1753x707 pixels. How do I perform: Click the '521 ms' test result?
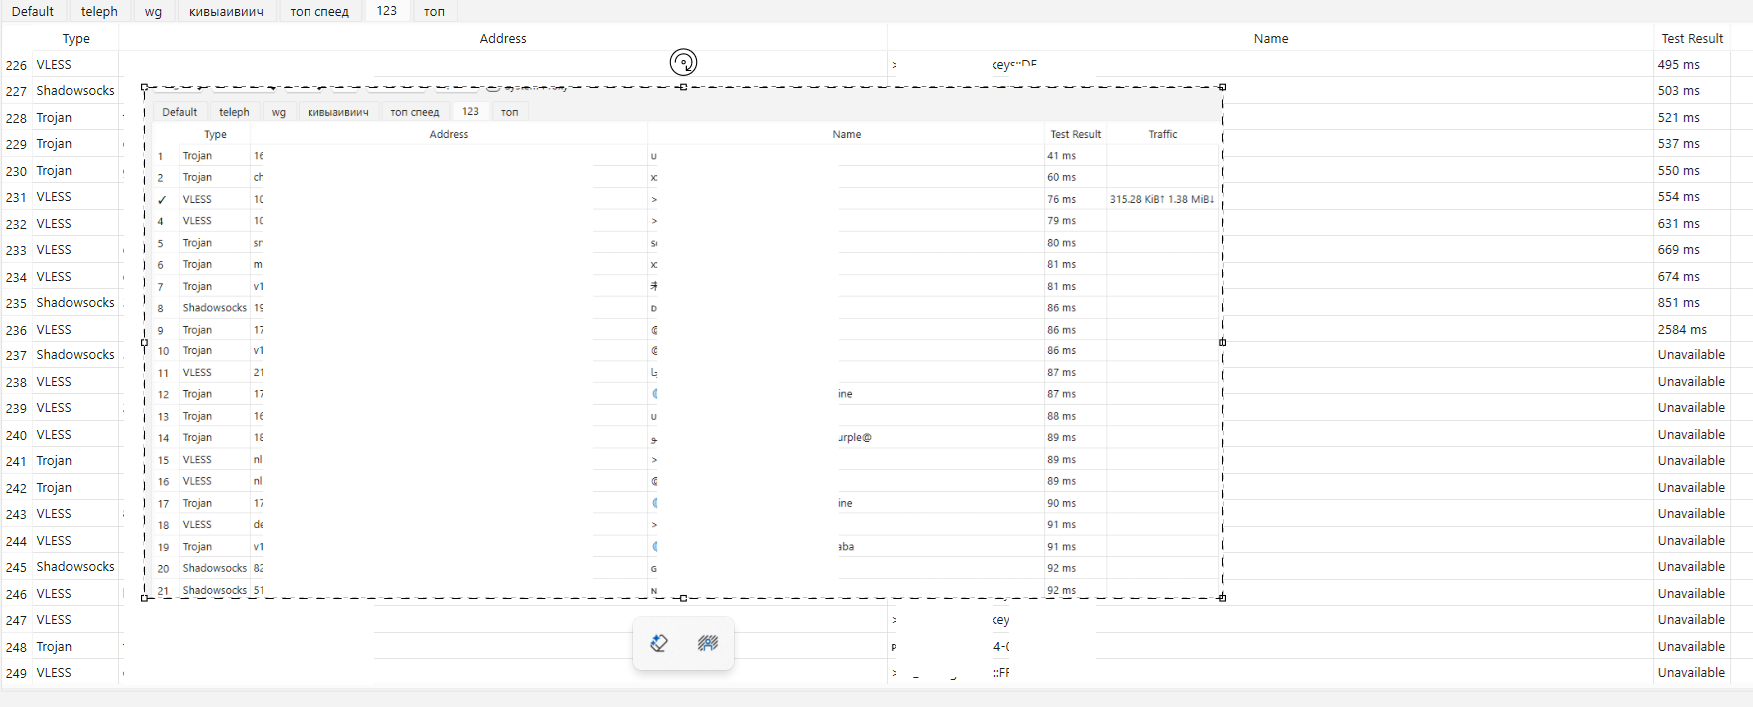(1678, 117)
